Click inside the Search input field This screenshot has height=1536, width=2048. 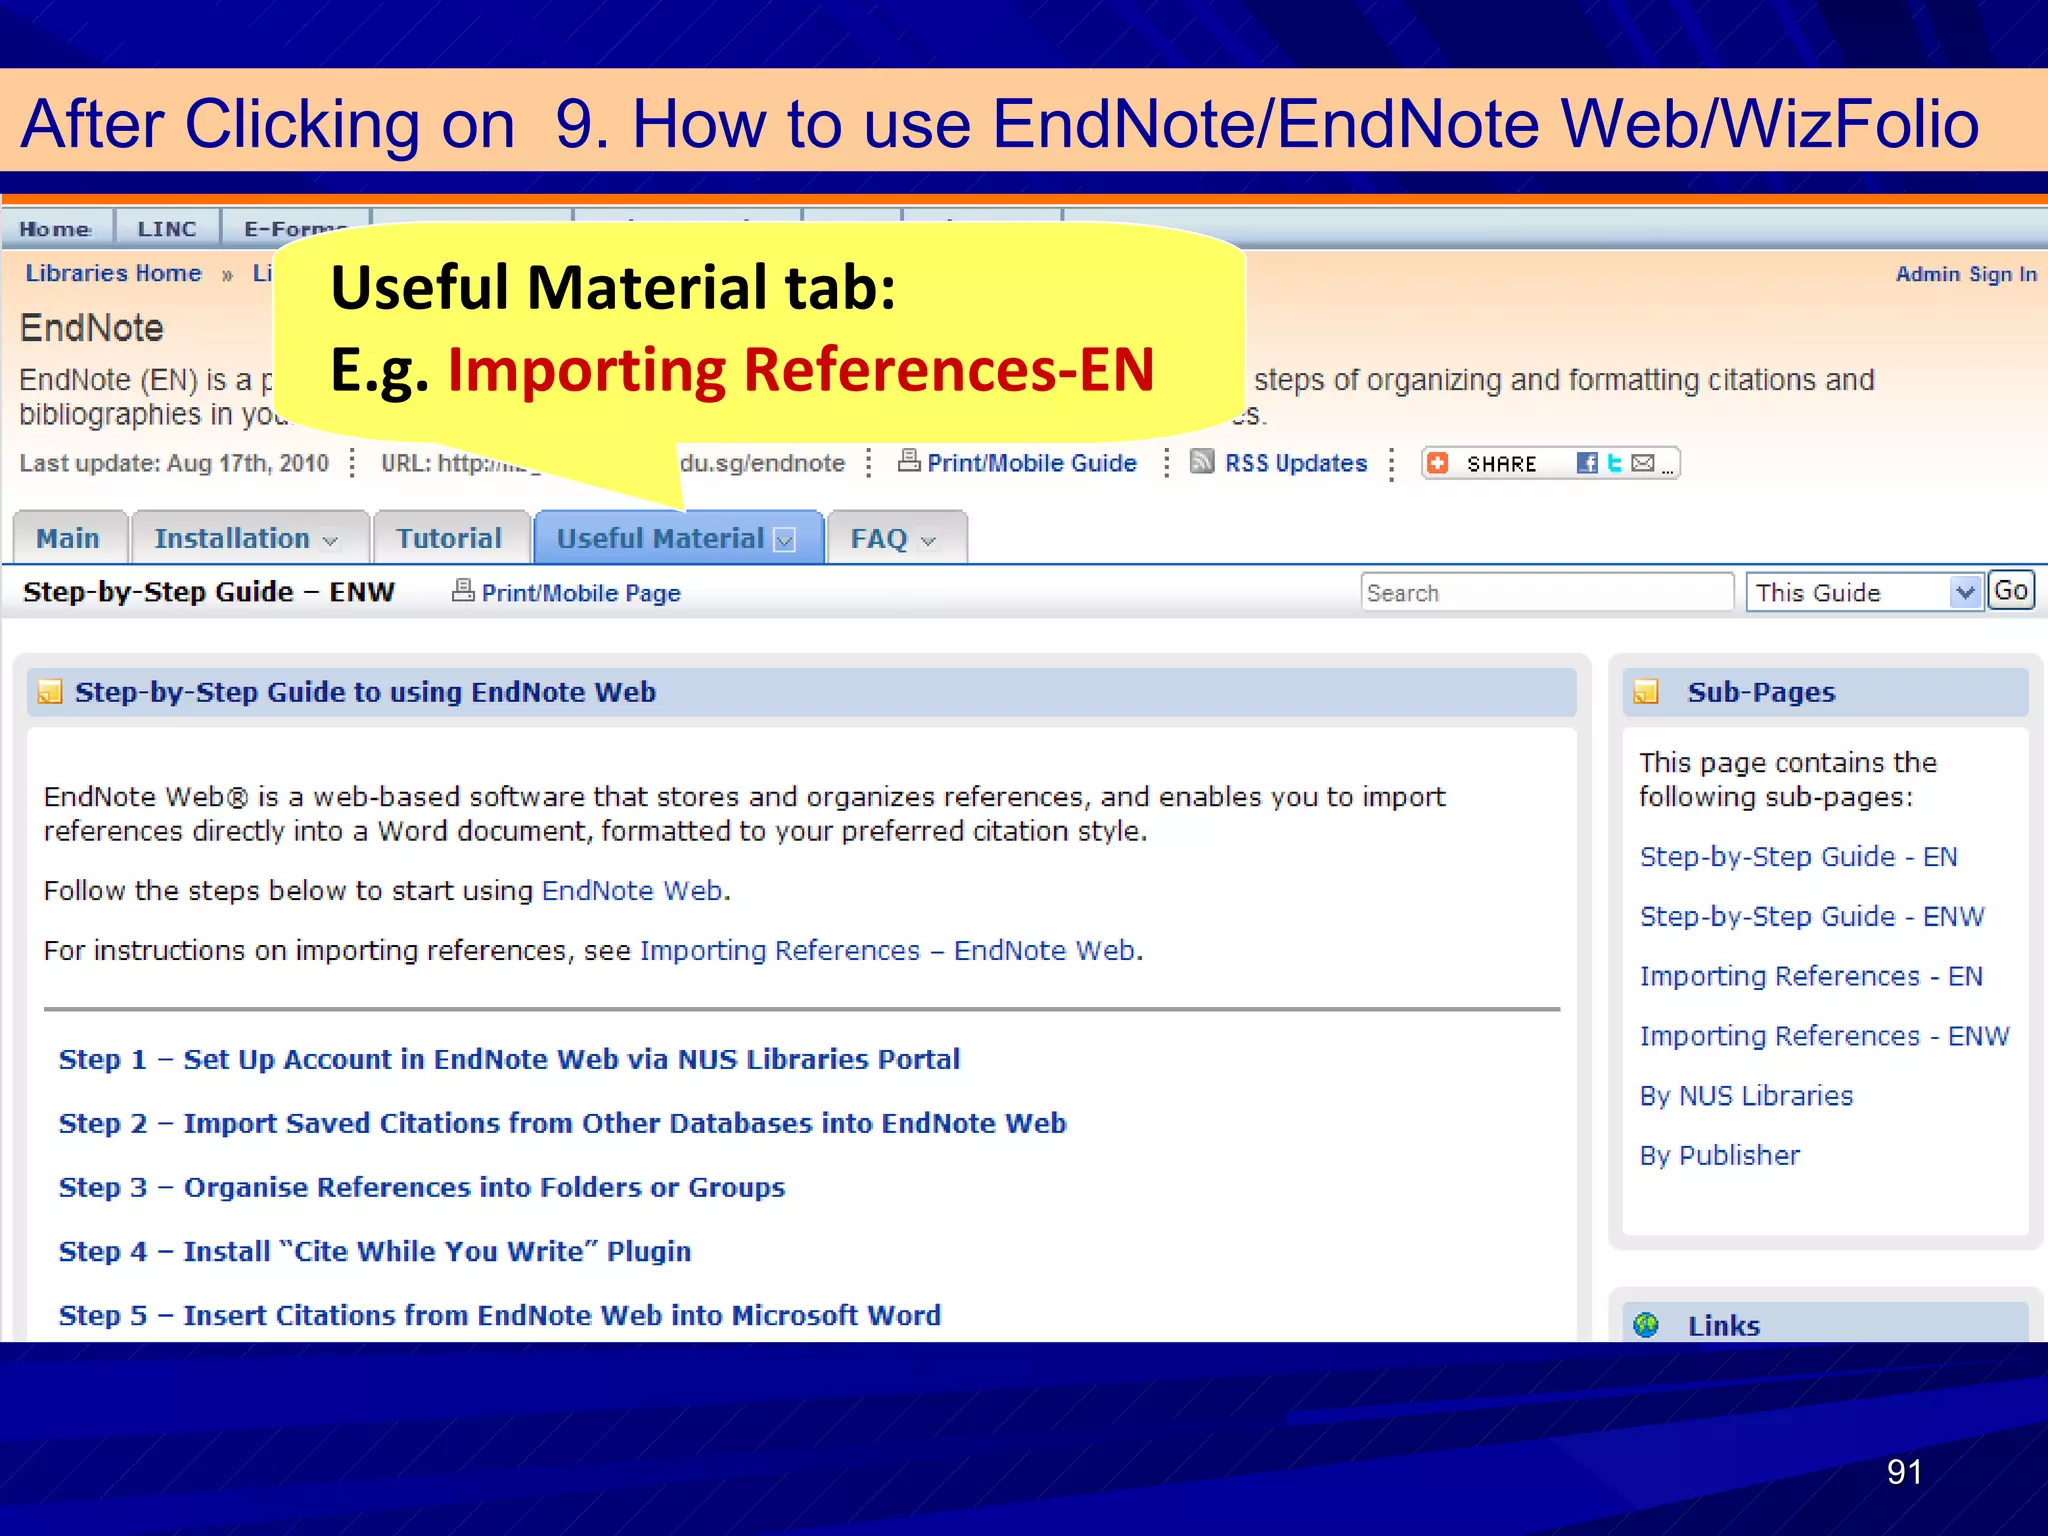click(1547, 592)
